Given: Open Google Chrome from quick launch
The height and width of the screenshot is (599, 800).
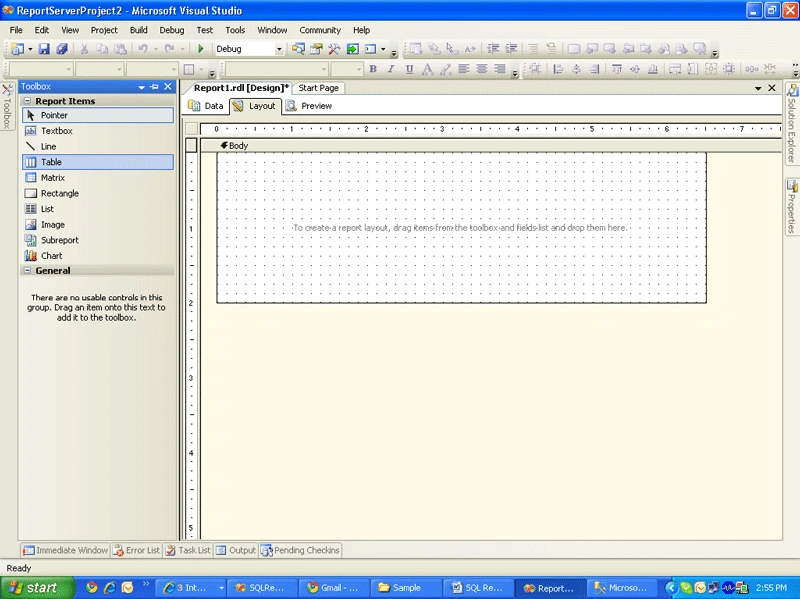Looking at the screenshot, I should point(92,588).
